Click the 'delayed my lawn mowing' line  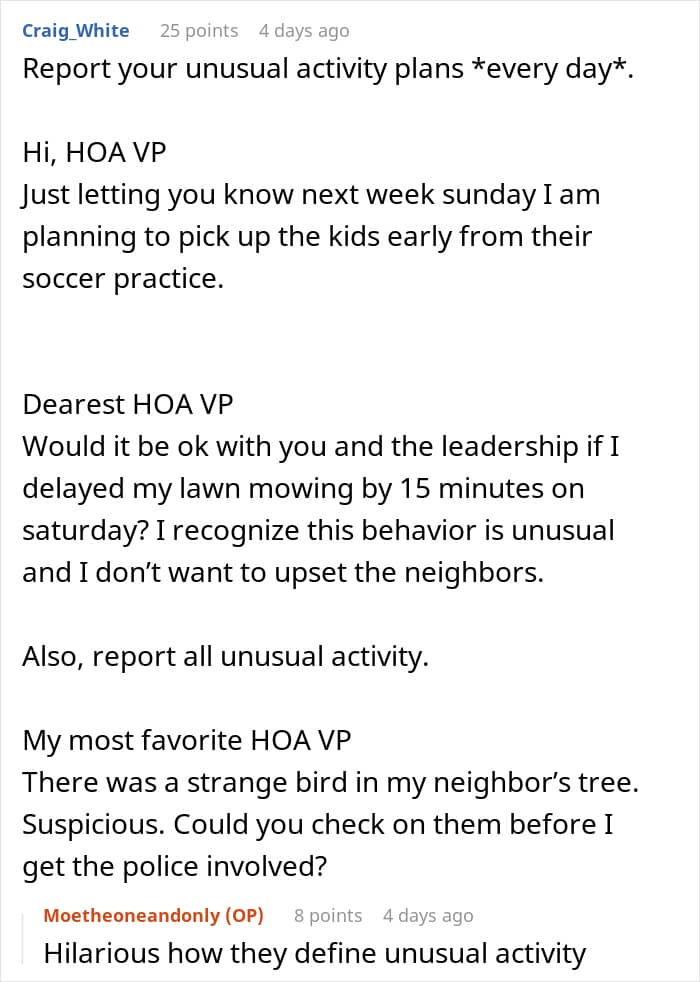[304, 488]
